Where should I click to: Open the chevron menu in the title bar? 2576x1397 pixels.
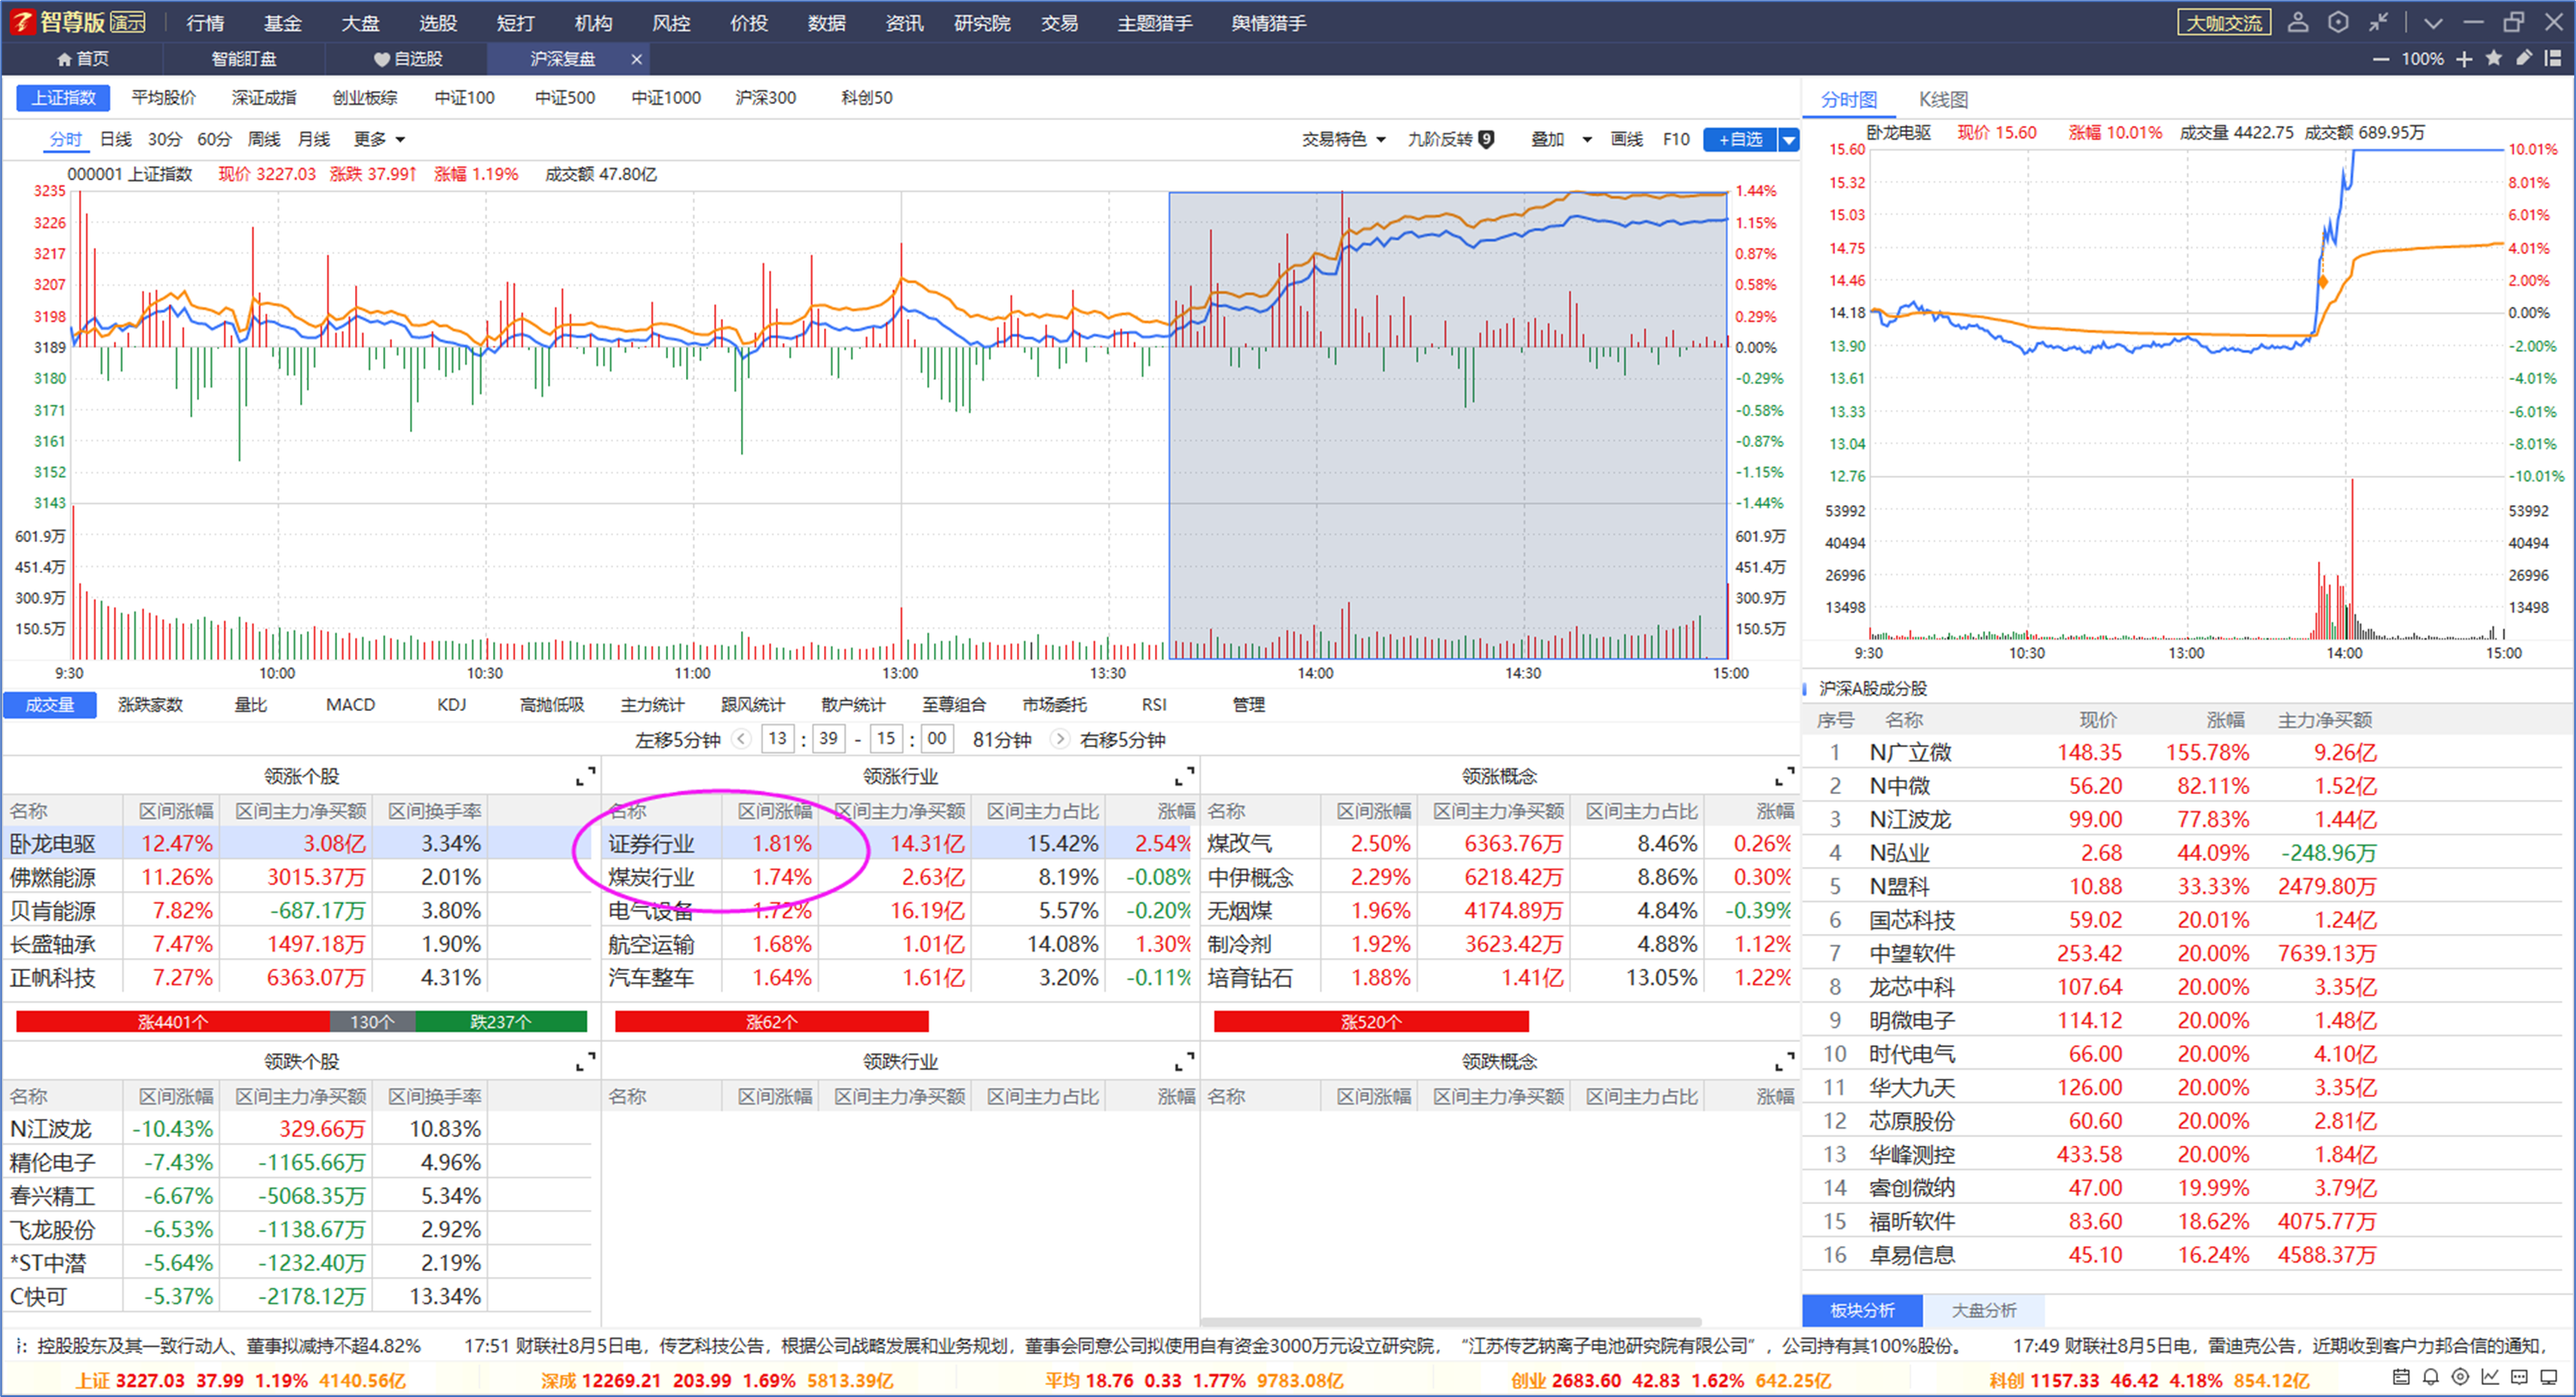pos(2433,22)
